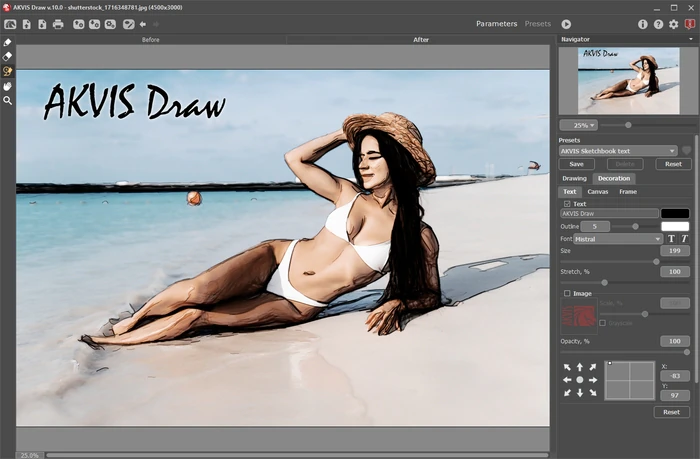Open the red notifications icon at top right
Image resolution: width=700 pixels, height=459 pixels.
click(x=690, y=24)
